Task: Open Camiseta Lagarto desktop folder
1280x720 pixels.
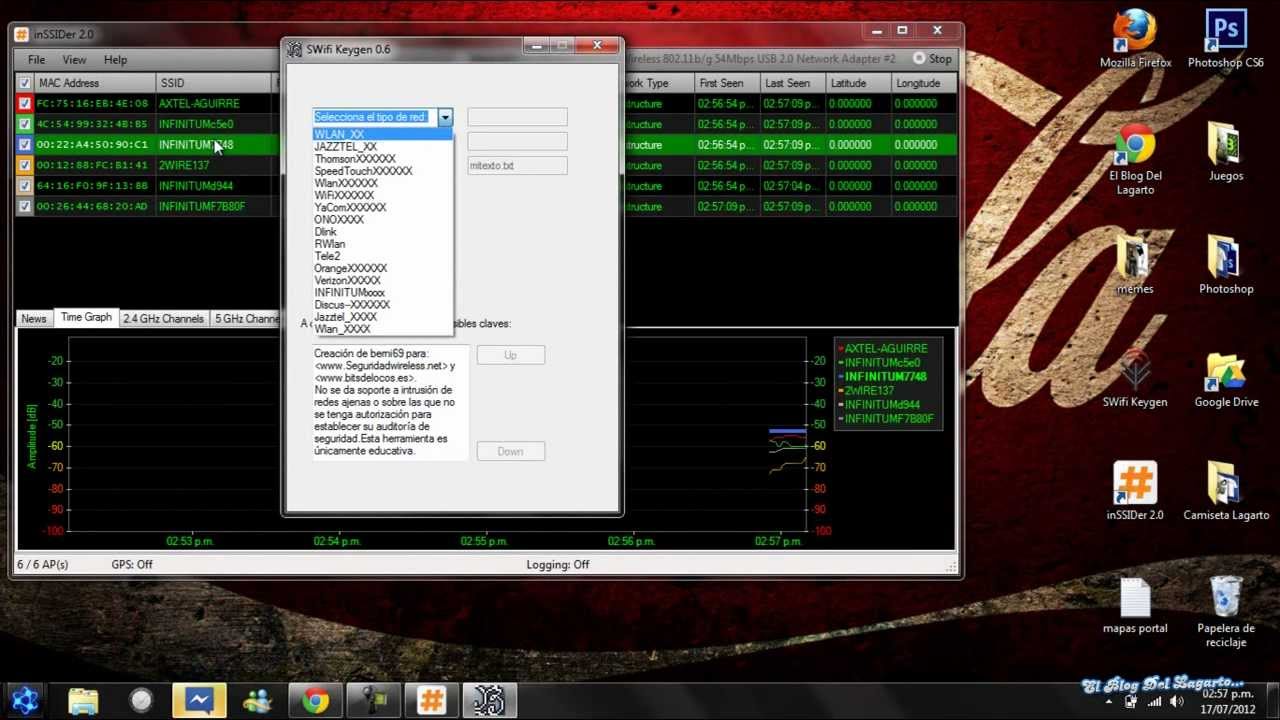Action: point(1225,491)
